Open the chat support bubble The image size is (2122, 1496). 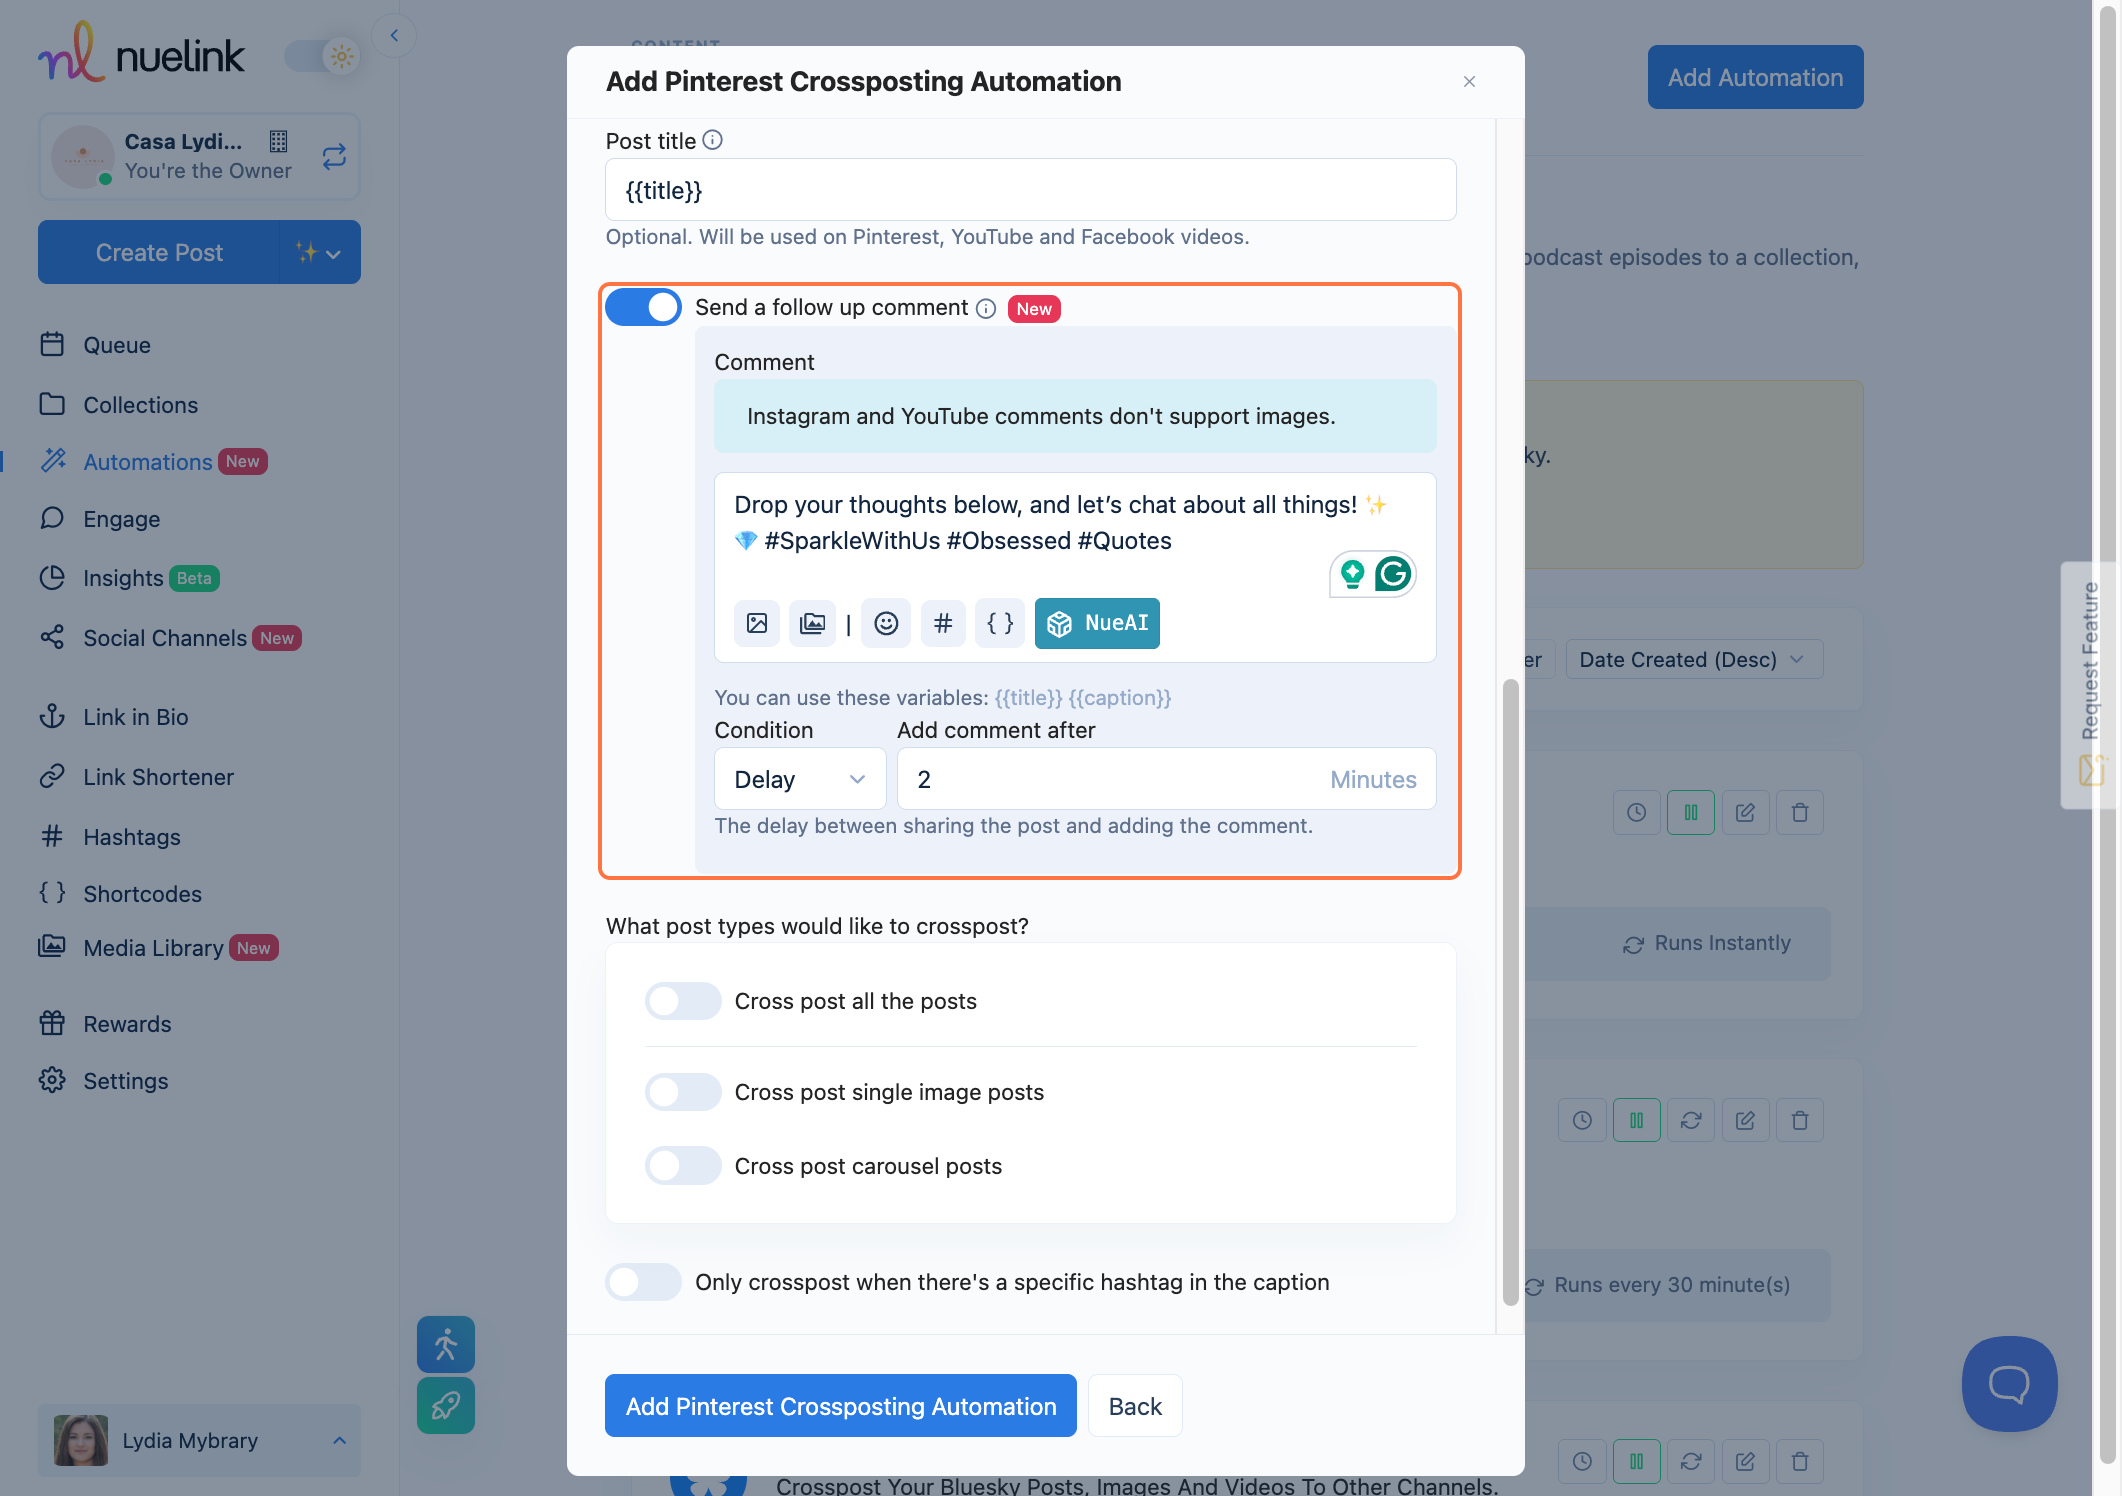pos(2008,1383)
